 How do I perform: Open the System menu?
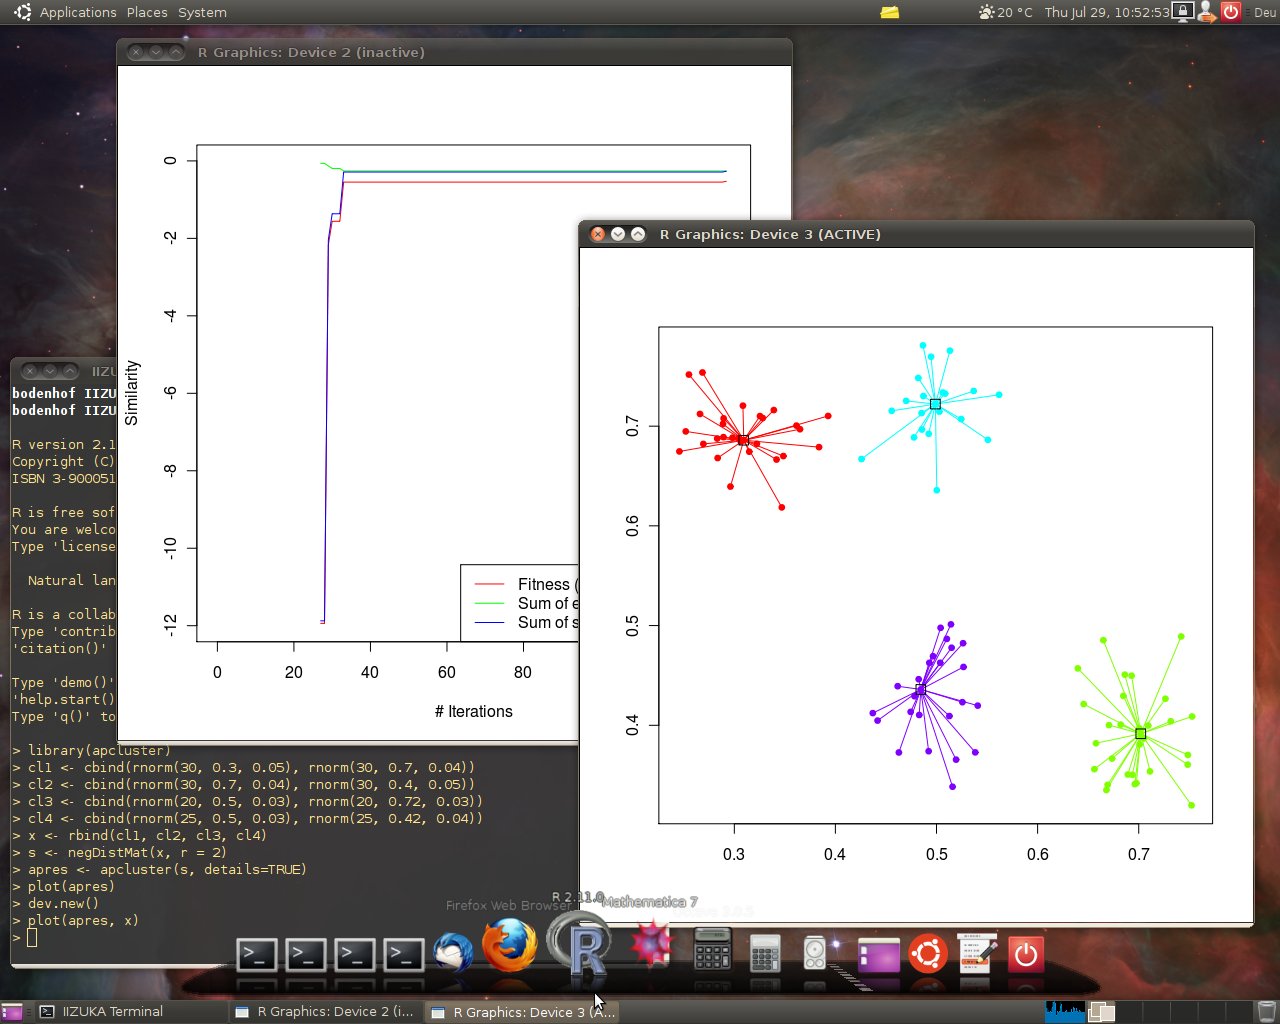point(202,12)
